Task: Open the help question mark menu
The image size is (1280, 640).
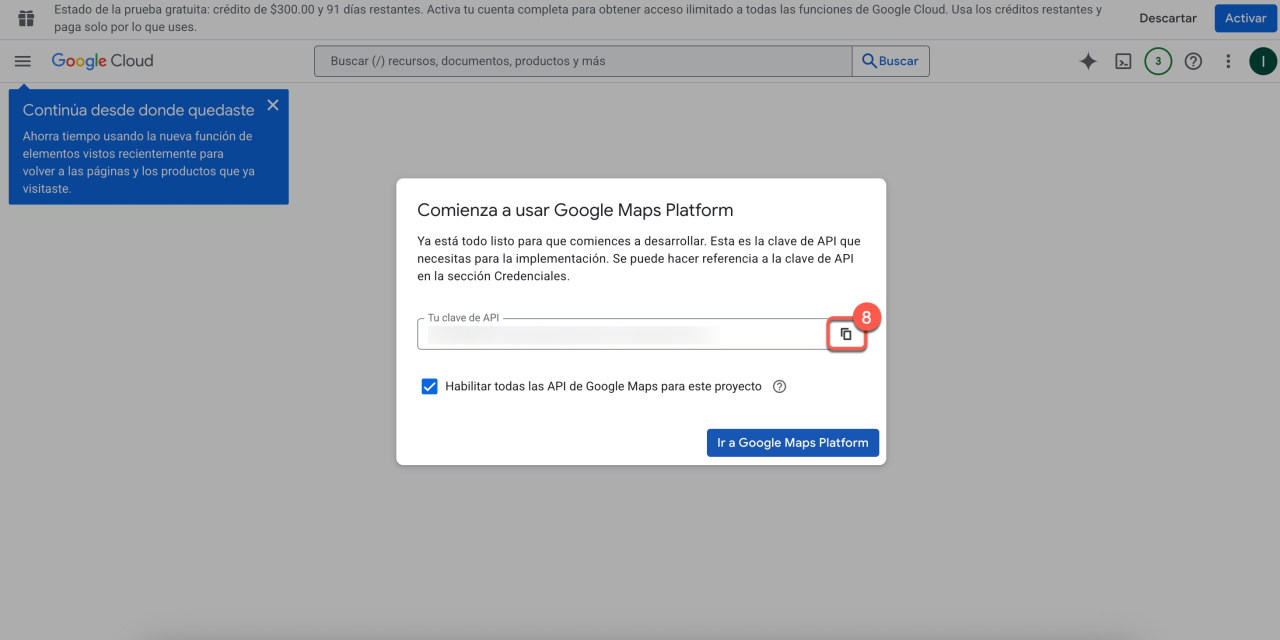Action: coord(1193,61)
